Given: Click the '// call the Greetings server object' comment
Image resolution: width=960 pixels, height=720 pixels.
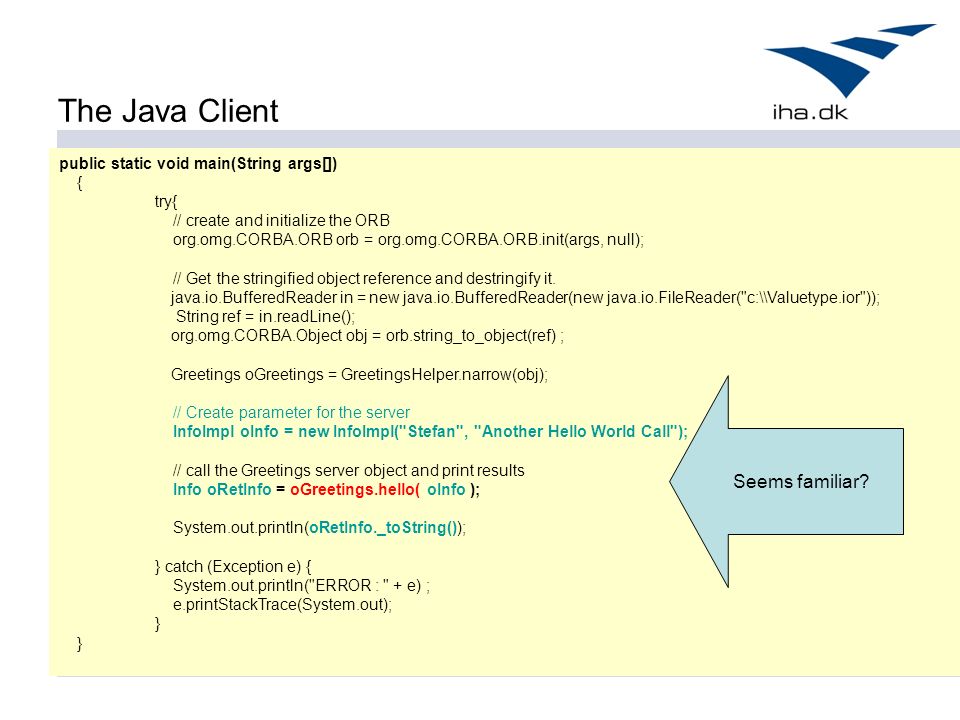Looking at the screenshot, I should coord(348,470).
